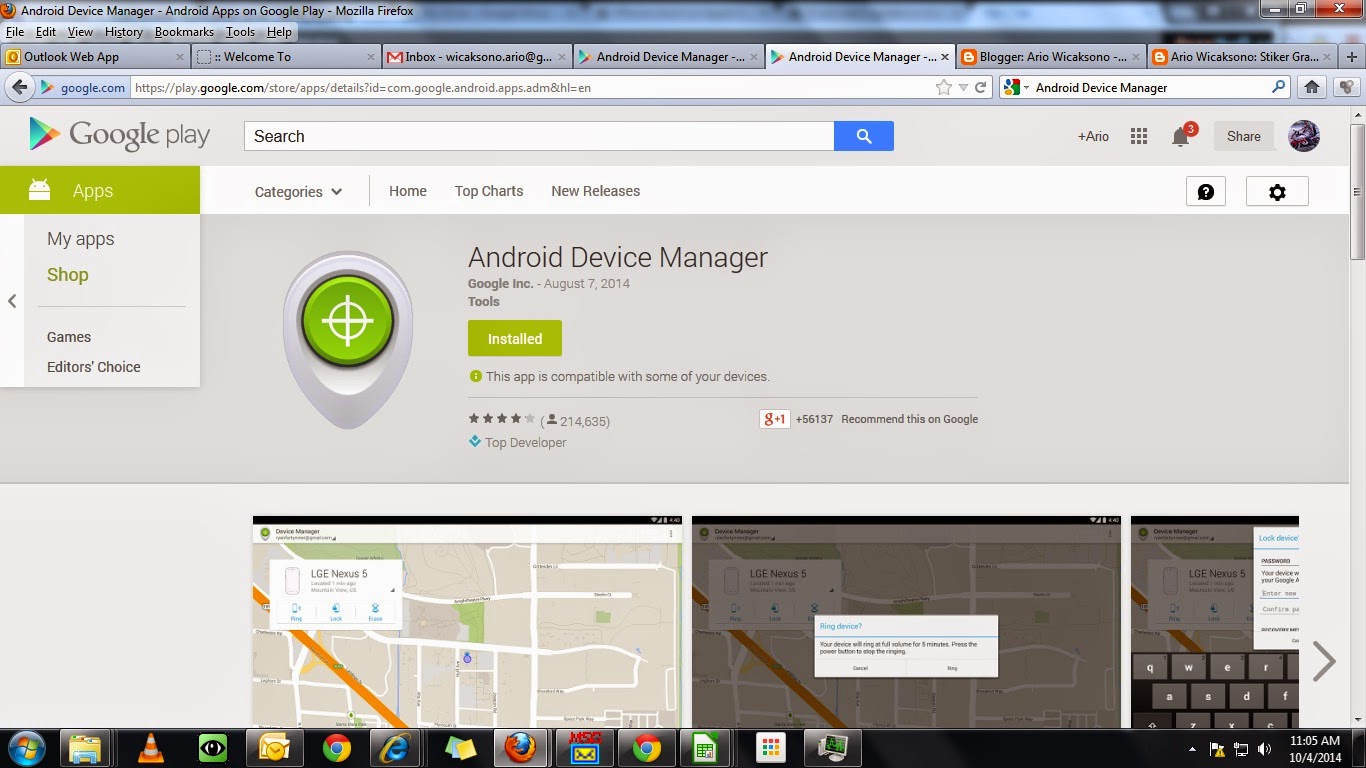Click the Google Play logo
The image size is (1366, 768).
click(x=120, y=135)
